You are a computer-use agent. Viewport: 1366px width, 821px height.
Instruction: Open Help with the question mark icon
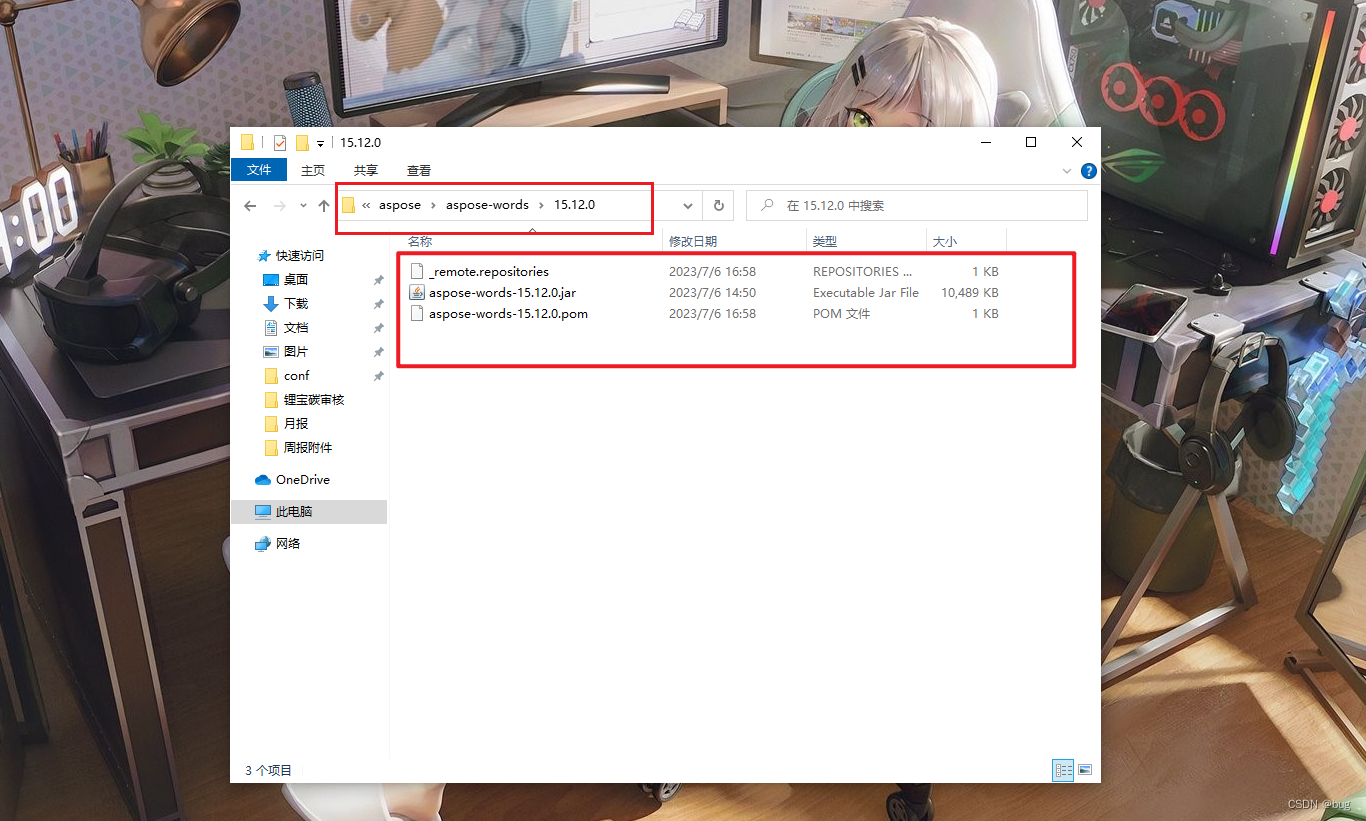click(1088, 171)
